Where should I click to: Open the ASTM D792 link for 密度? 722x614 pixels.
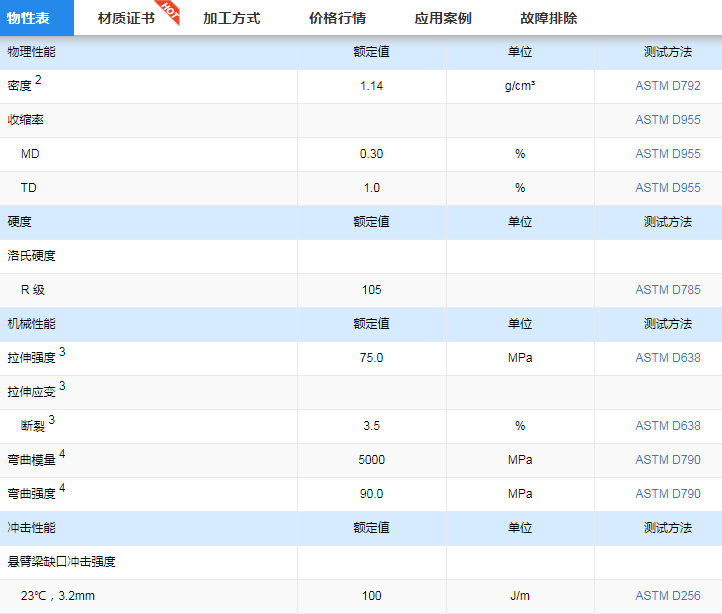(x=667, y=86)
